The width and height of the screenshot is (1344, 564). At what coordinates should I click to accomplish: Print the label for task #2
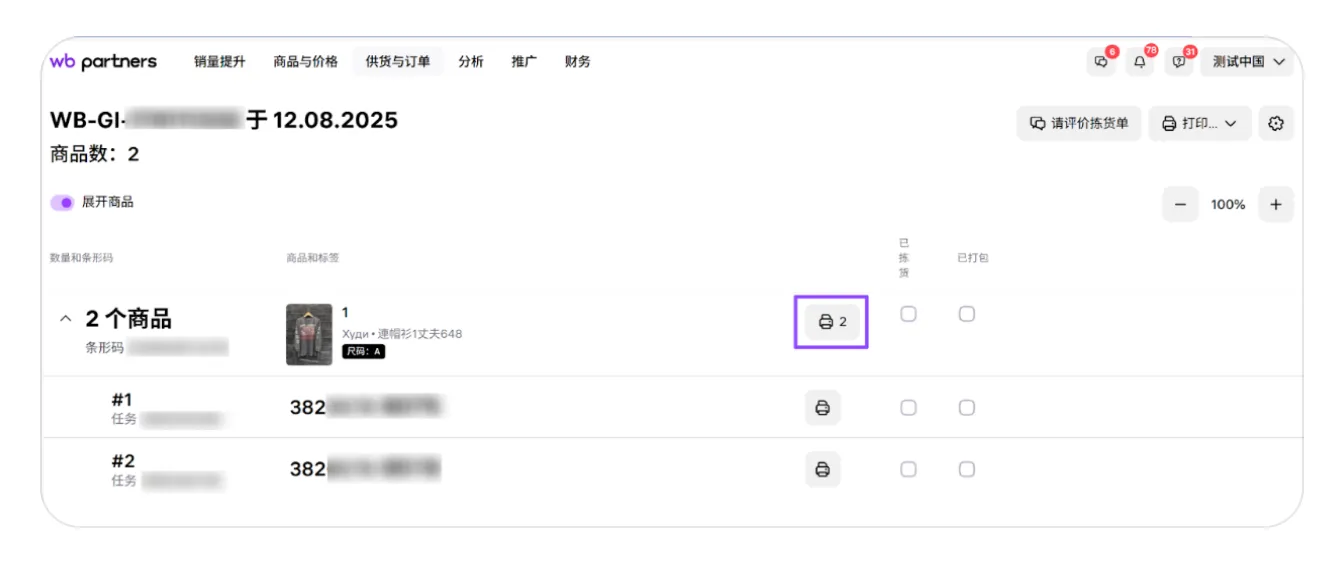(x=823, y=469)
